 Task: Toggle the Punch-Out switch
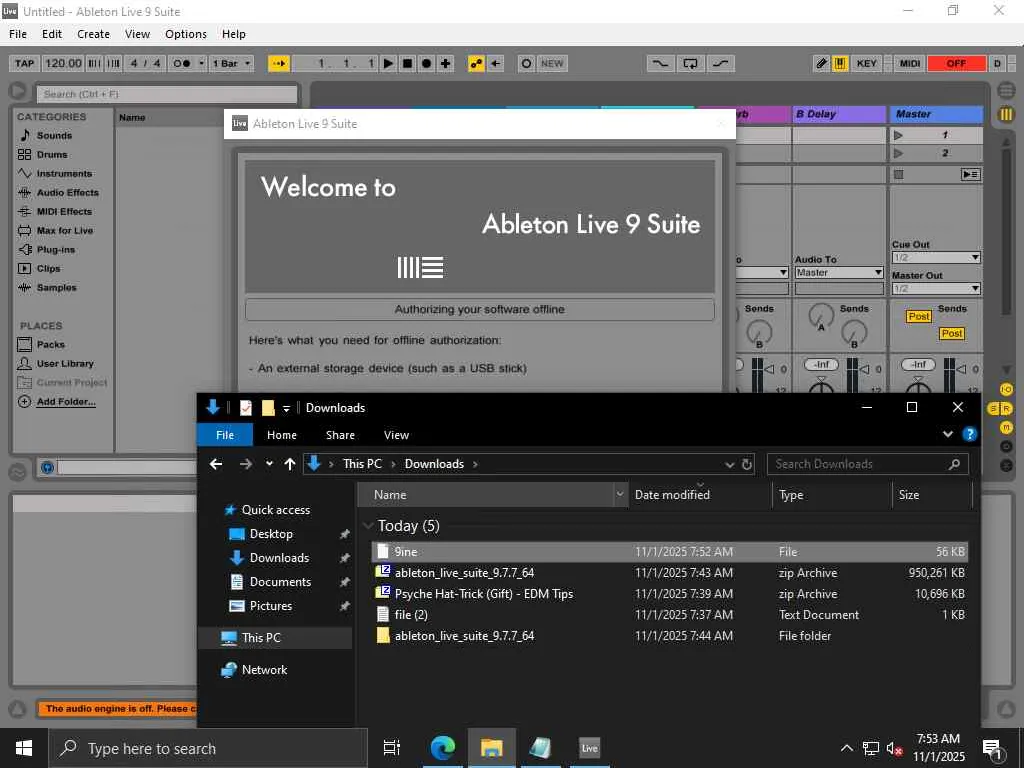[x=720, y=63]
